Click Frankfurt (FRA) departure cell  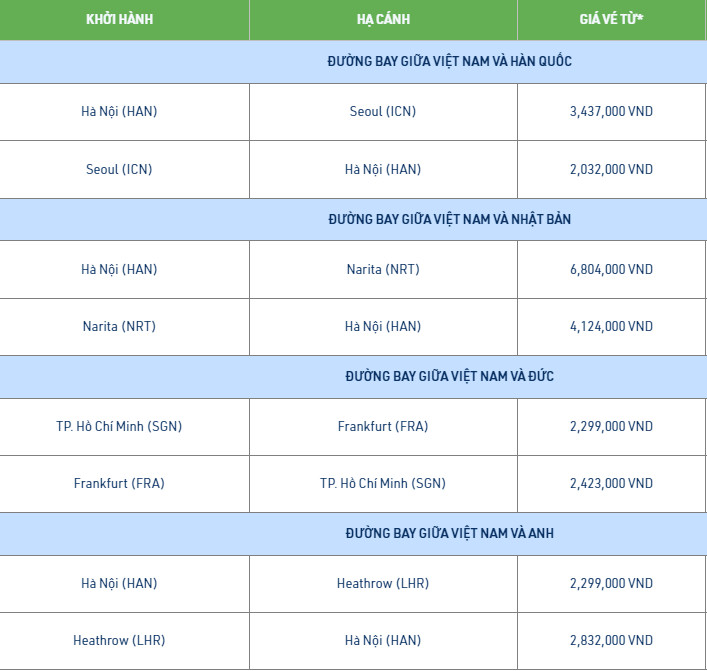tap(119, 483)
